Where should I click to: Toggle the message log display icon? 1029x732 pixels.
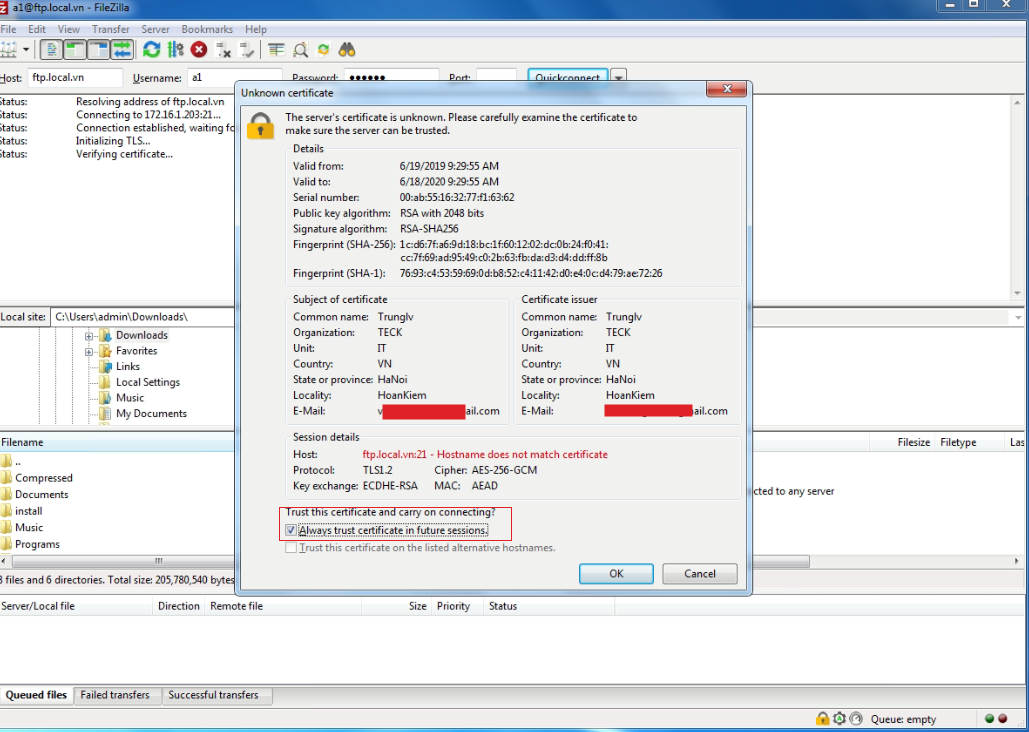tap(51, 50)
